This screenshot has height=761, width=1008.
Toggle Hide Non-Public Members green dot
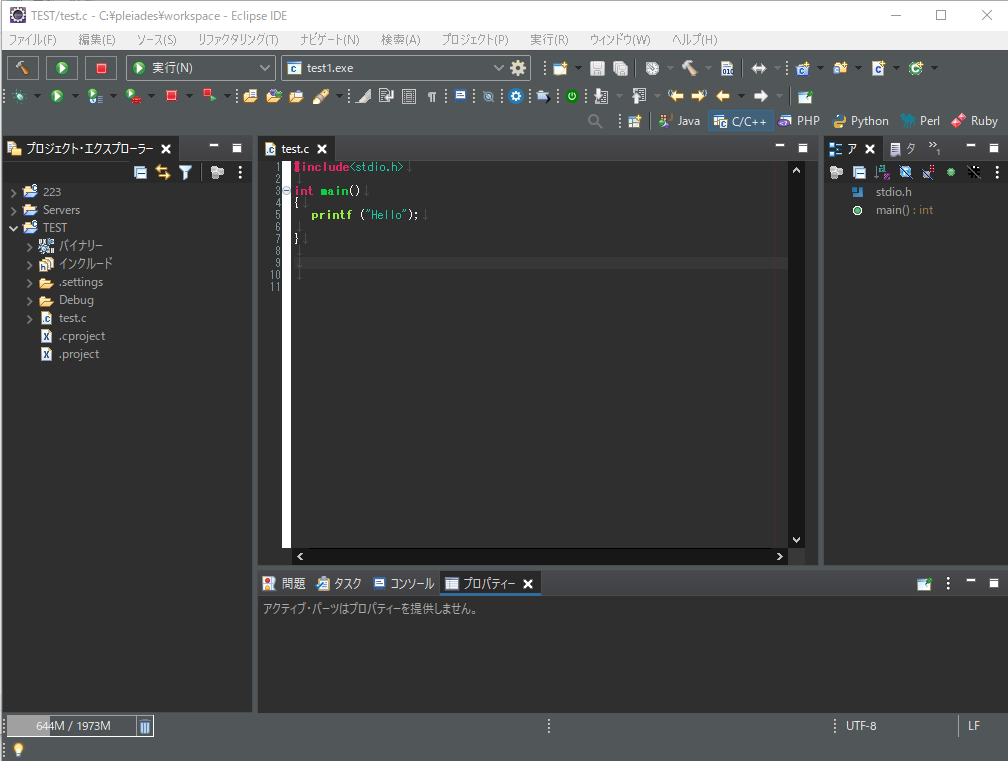click(951, 172)
